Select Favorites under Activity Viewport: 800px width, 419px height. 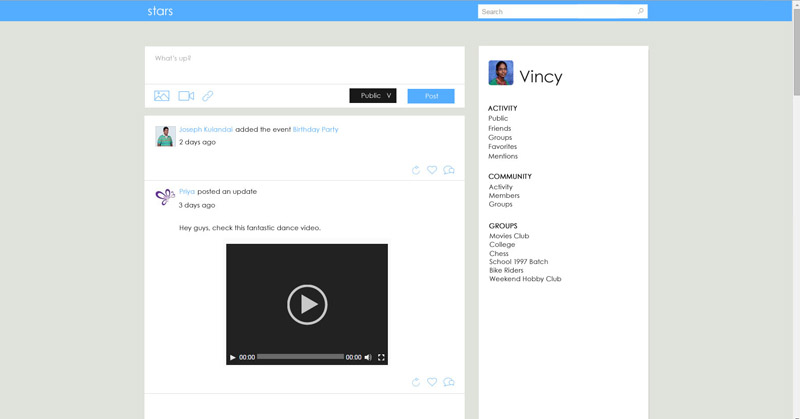503,146
